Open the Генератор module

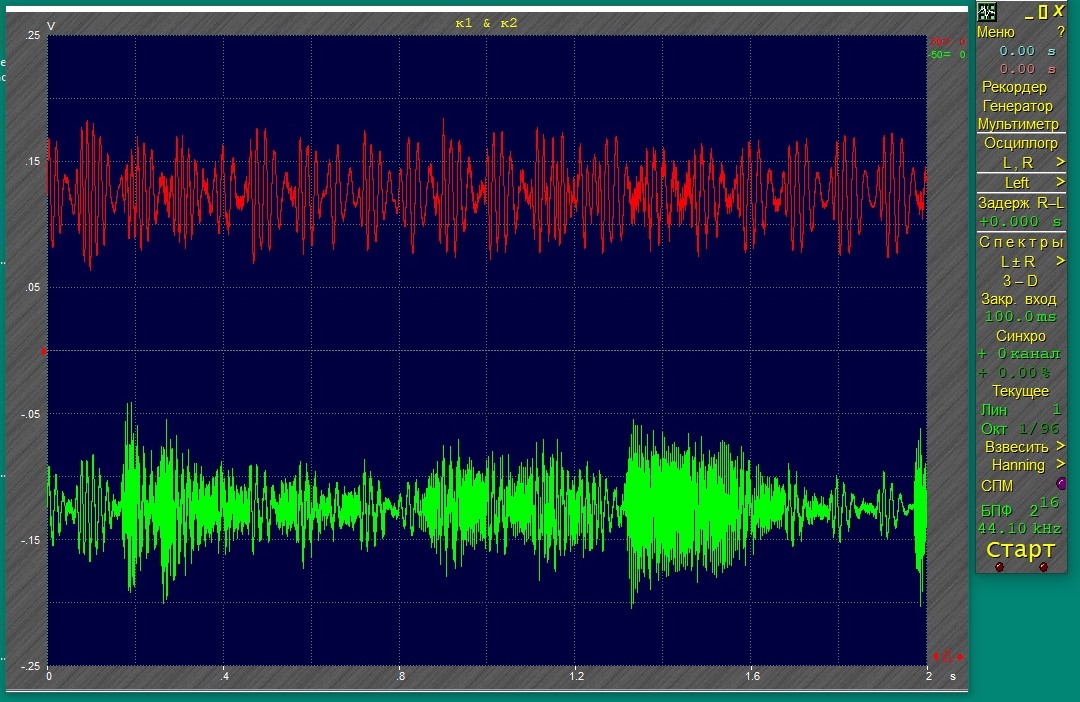point(1017,106)
